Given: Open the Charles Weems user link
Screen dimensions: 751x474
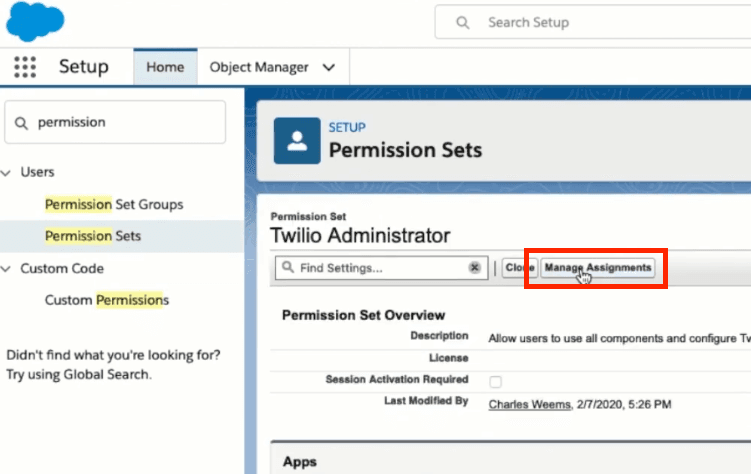Looking at the screenshot, I should [x=530, y=405].
